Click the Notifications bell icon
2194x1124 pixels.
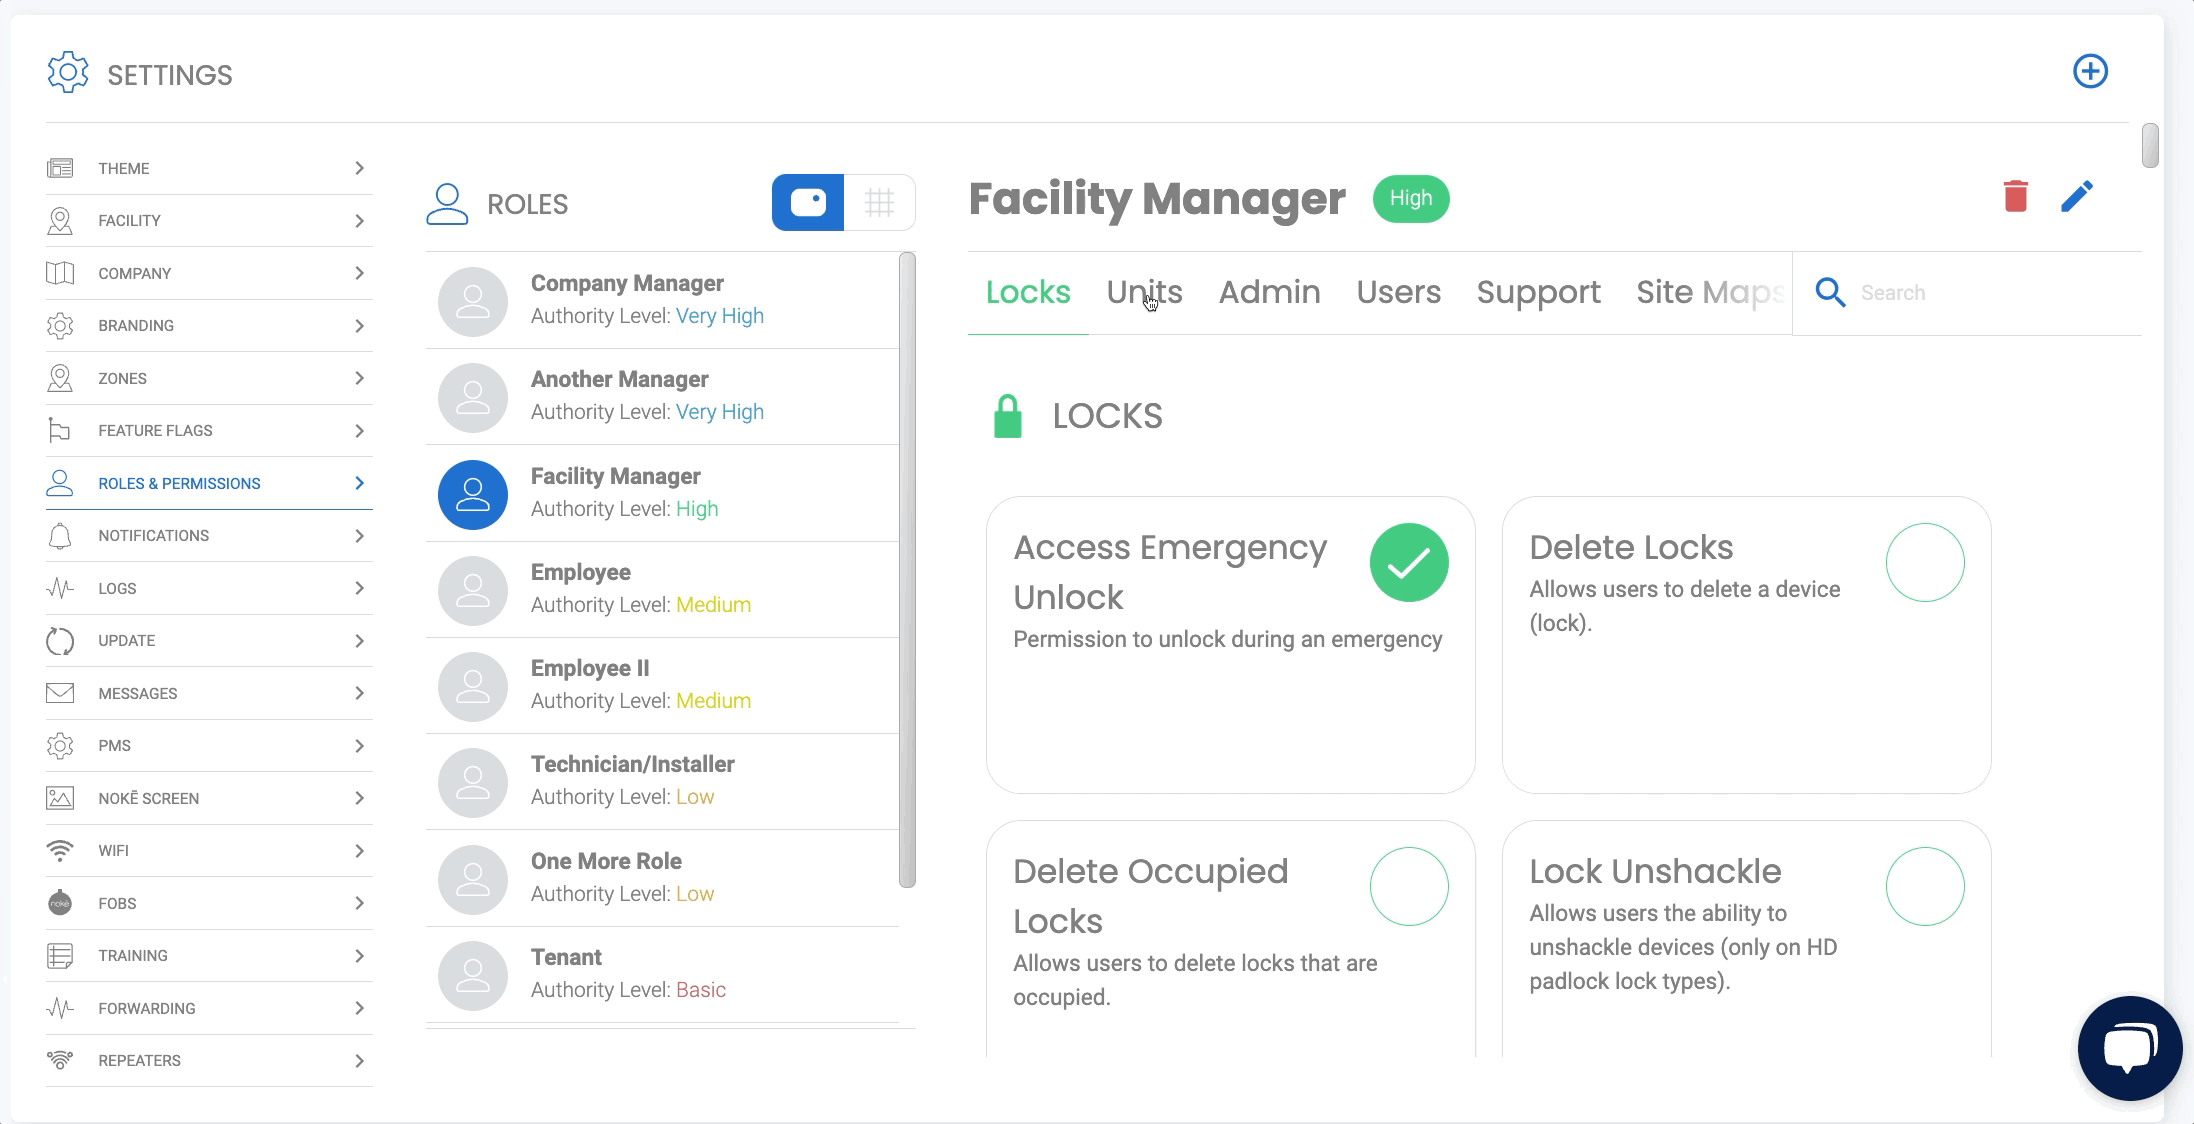pos(60,536)
